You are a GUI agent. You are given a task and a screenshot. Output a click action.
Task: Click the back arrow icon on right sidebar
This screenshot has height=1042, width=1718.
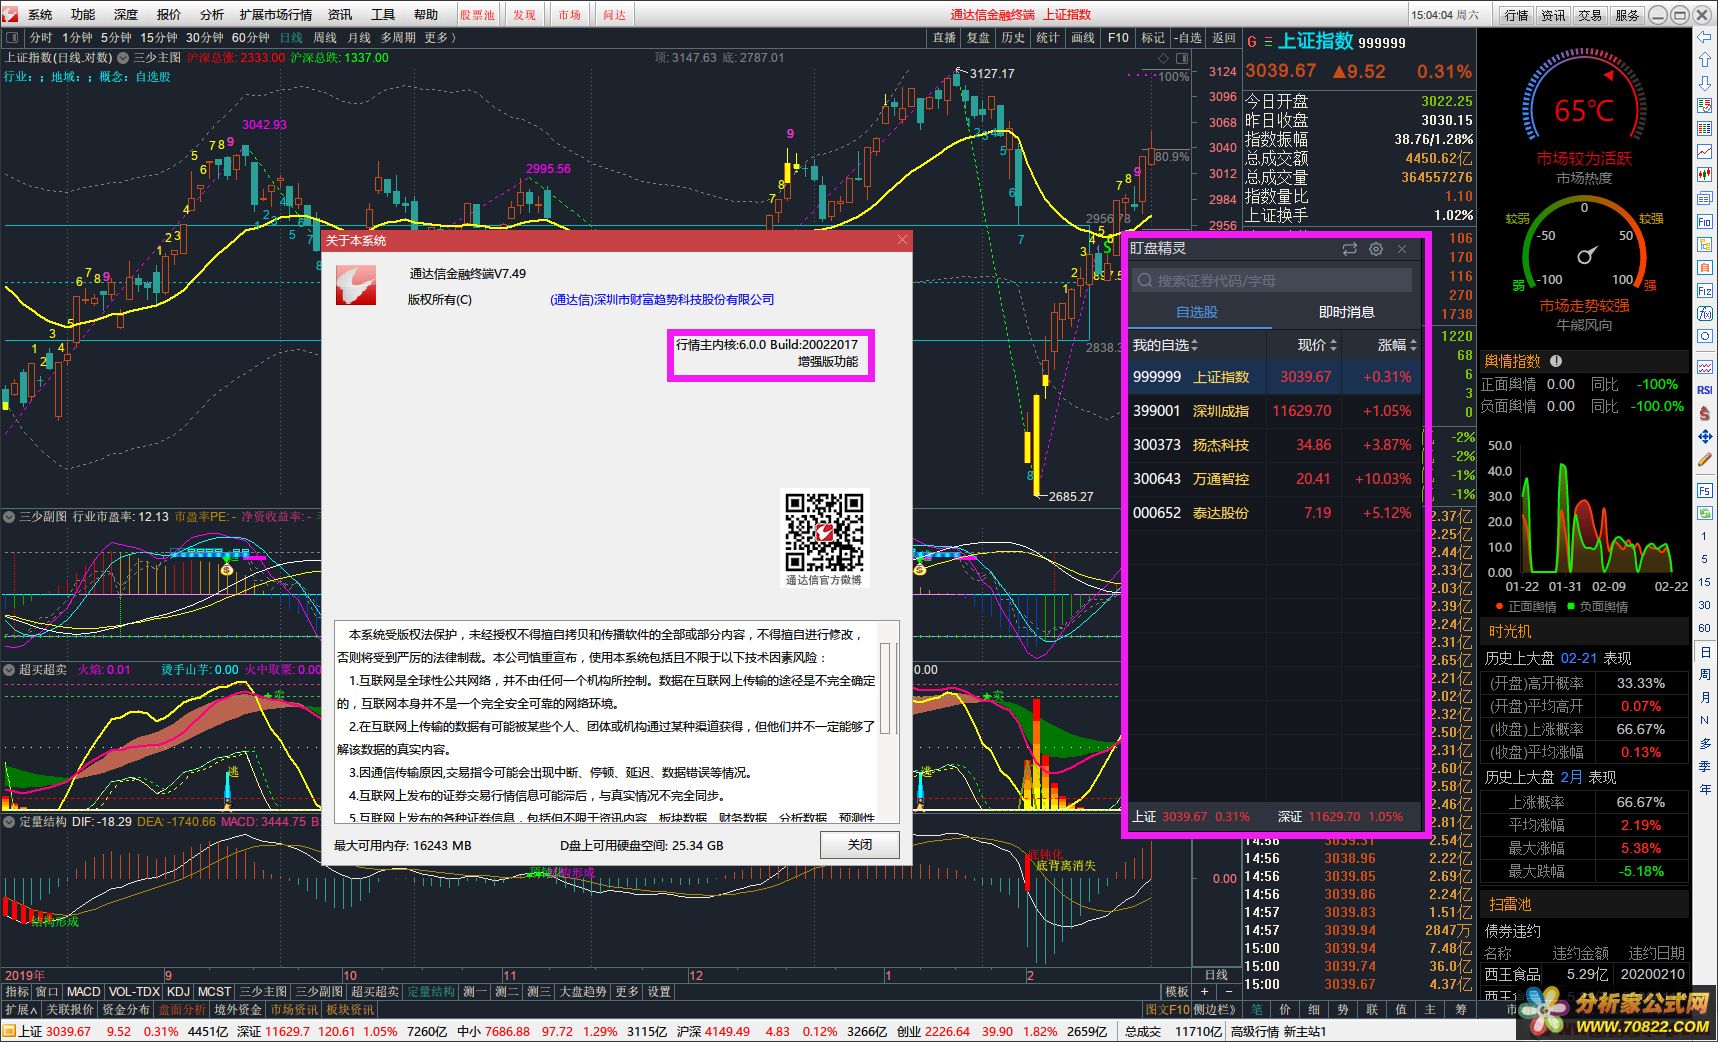pos(1705,37)
